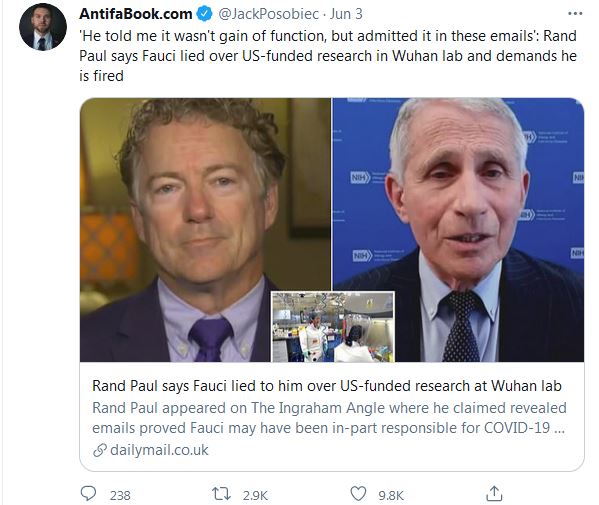Click the blue verified badge
Image resolution: width=599 pixels, height=505 pixels.
pyautogui.click(x=204, y=14)
